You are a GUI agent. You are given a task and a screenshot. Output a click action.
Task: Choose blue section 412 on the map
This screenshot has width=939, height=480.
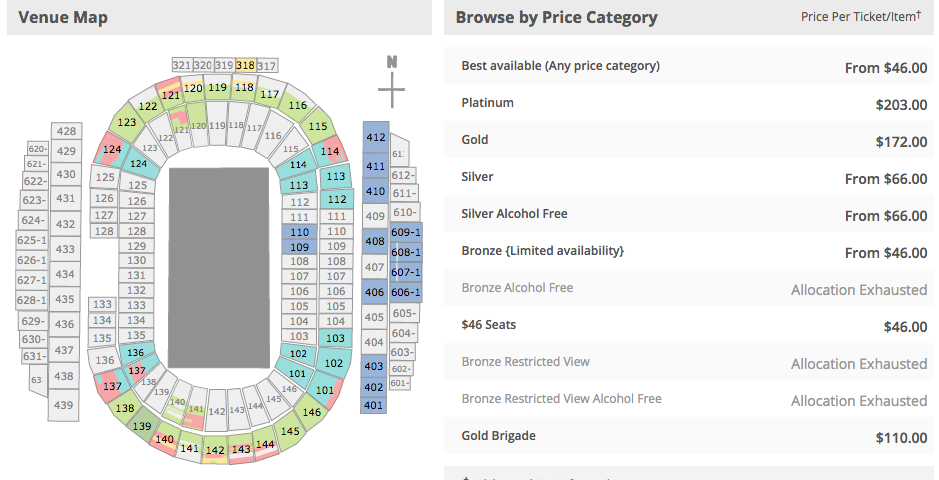[x=375, y=137]
